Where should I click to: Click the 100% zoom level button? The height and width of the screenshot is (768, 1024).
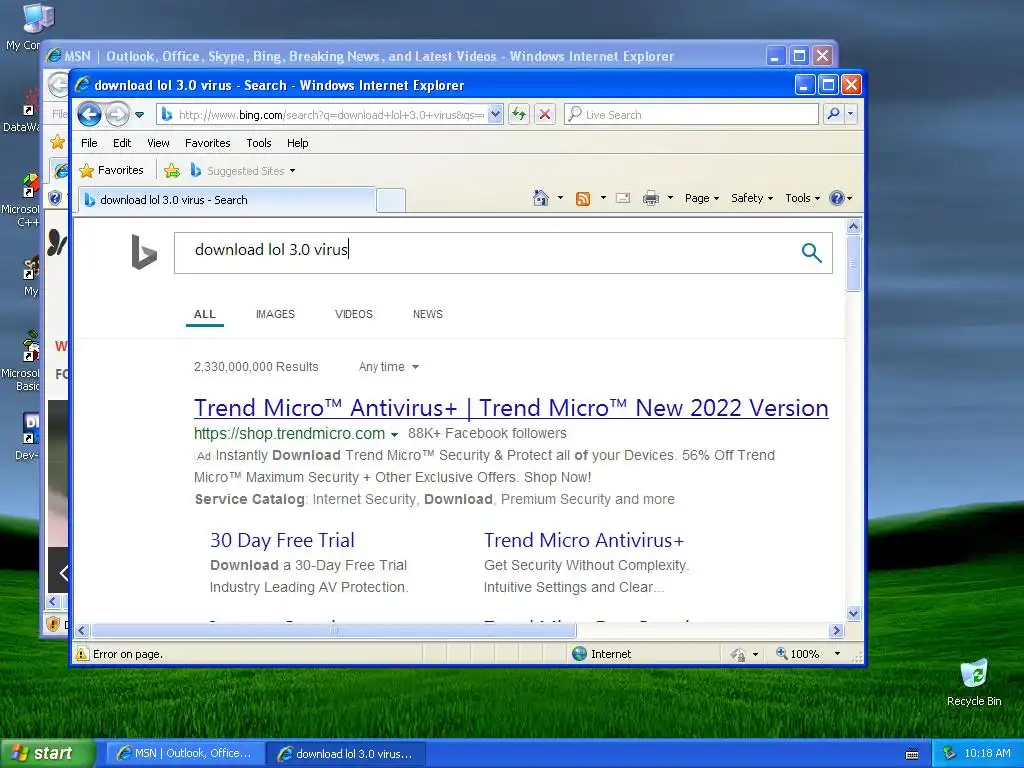coord(797,654)
